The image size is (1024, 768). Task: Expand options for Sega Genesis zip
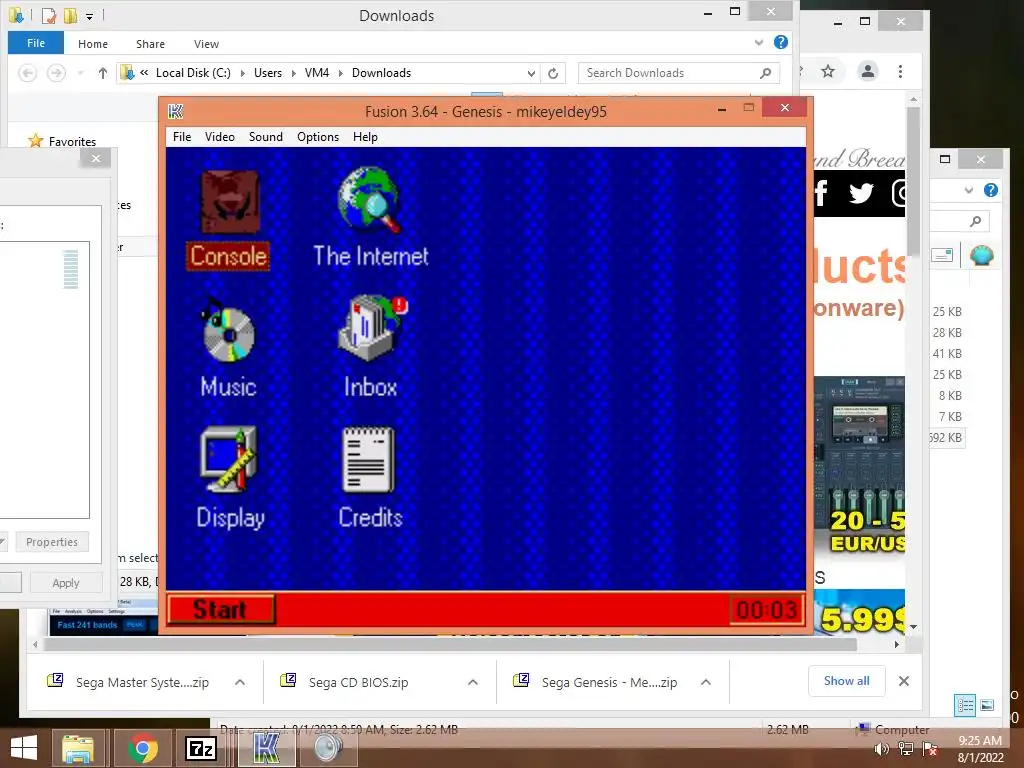pyautogui.click(x=706, y=682)
